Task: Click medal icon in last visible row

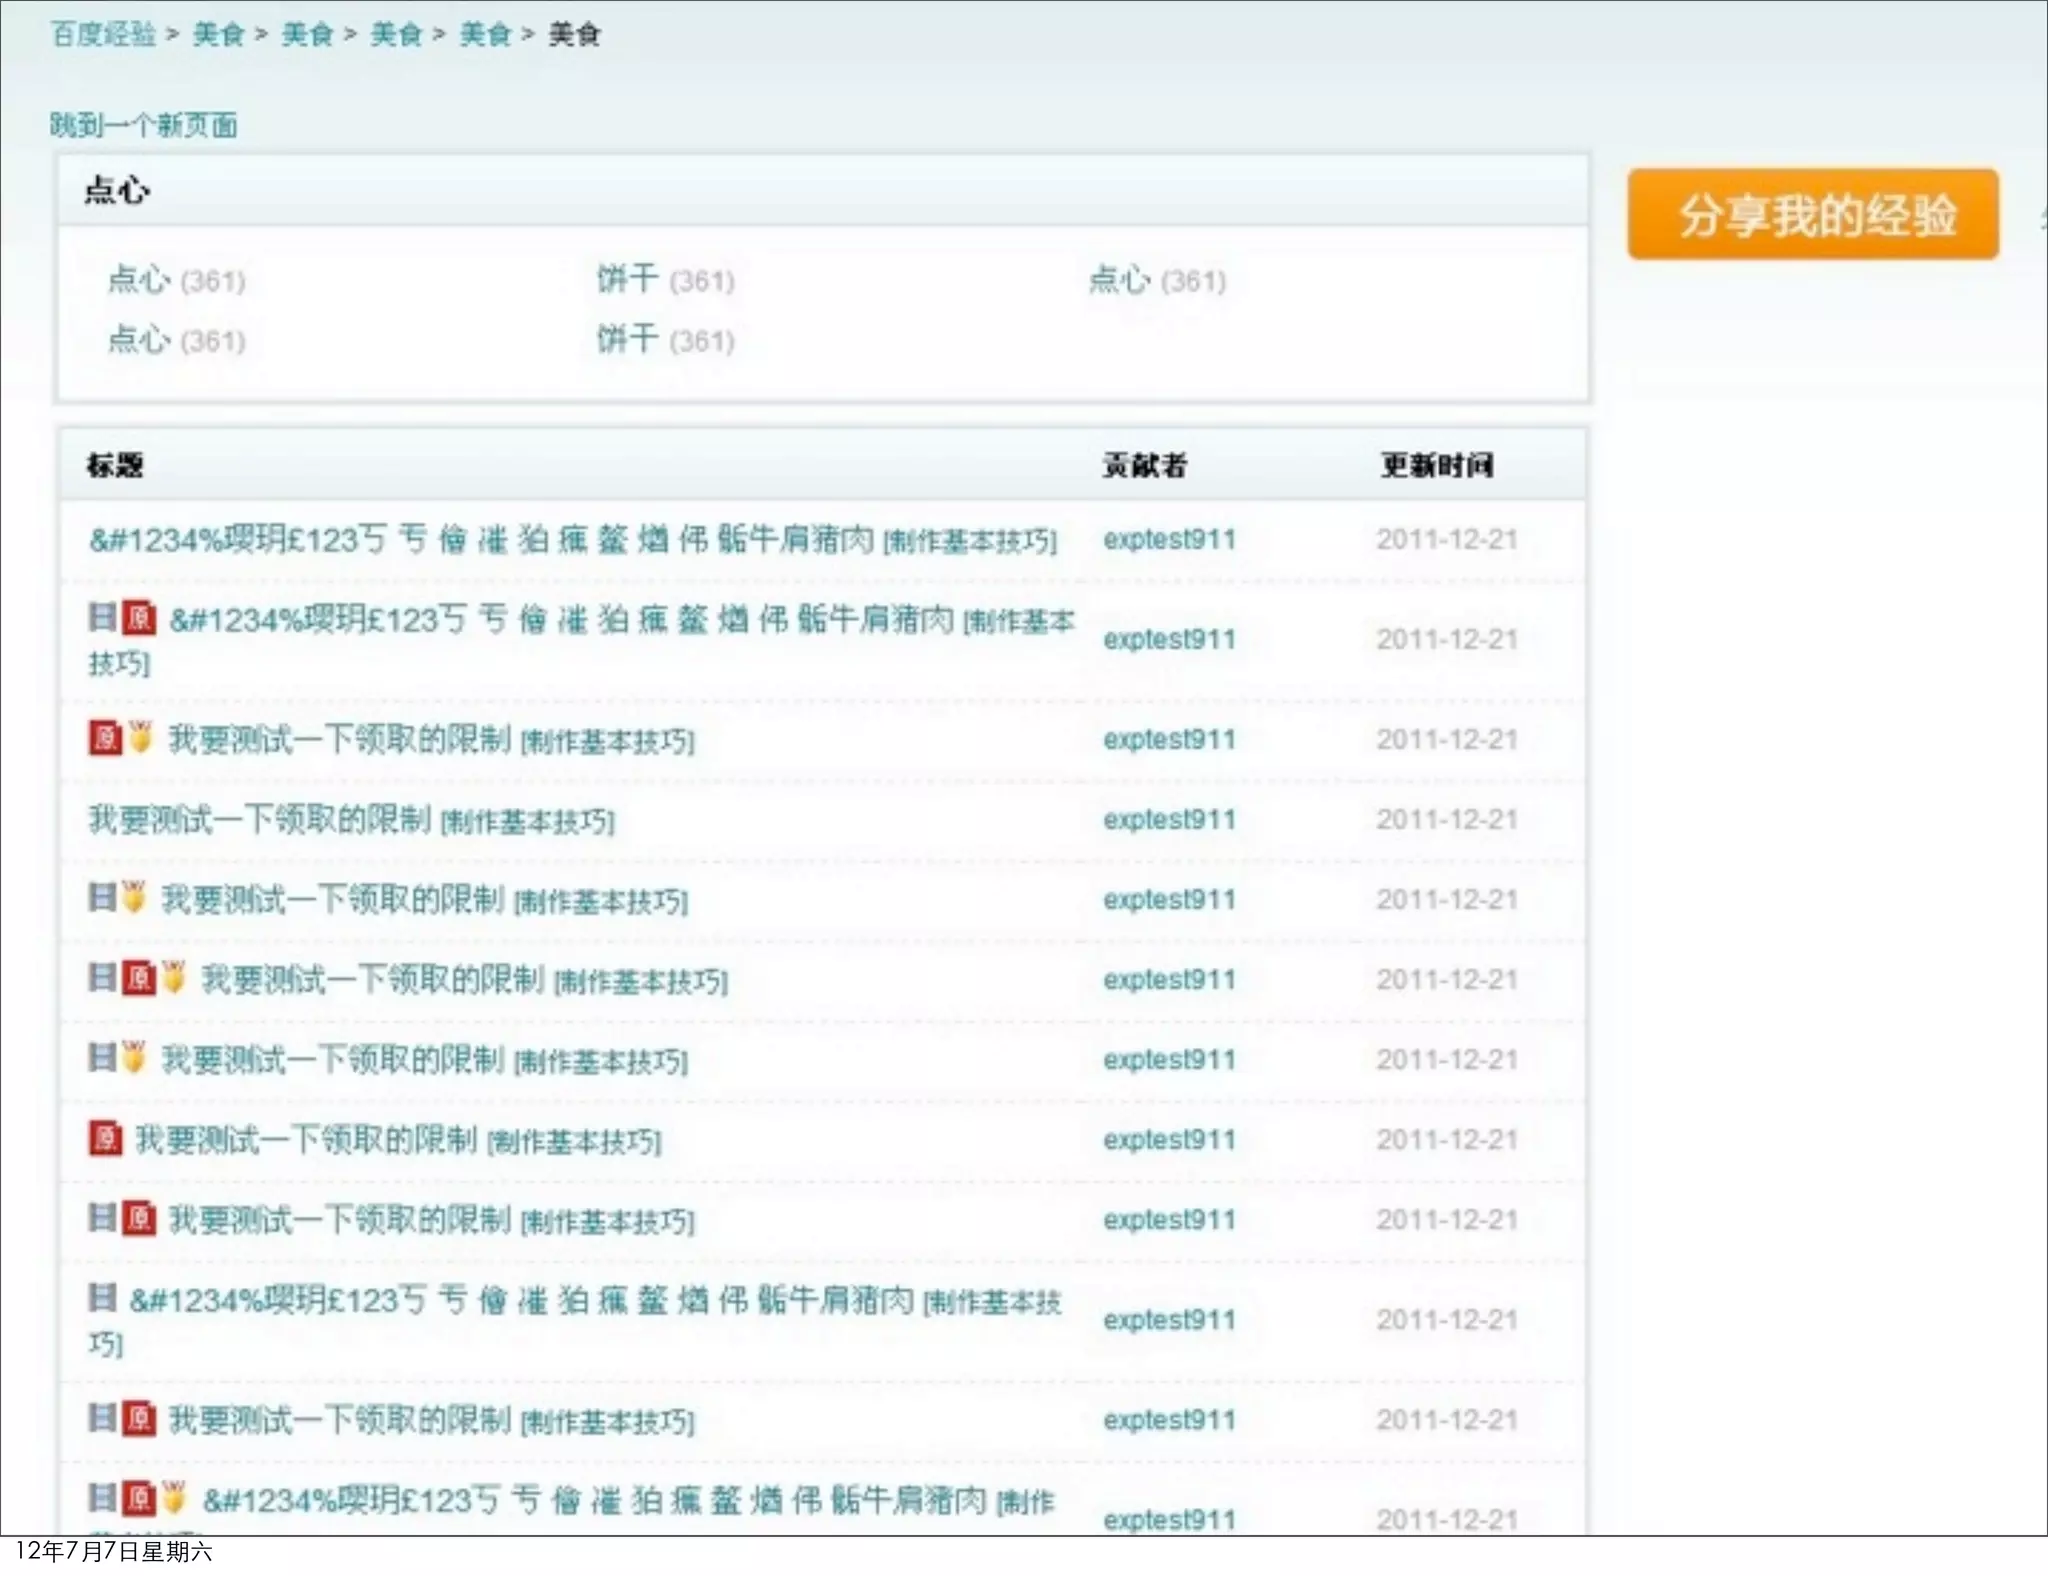Action: tap(174, 1497)
